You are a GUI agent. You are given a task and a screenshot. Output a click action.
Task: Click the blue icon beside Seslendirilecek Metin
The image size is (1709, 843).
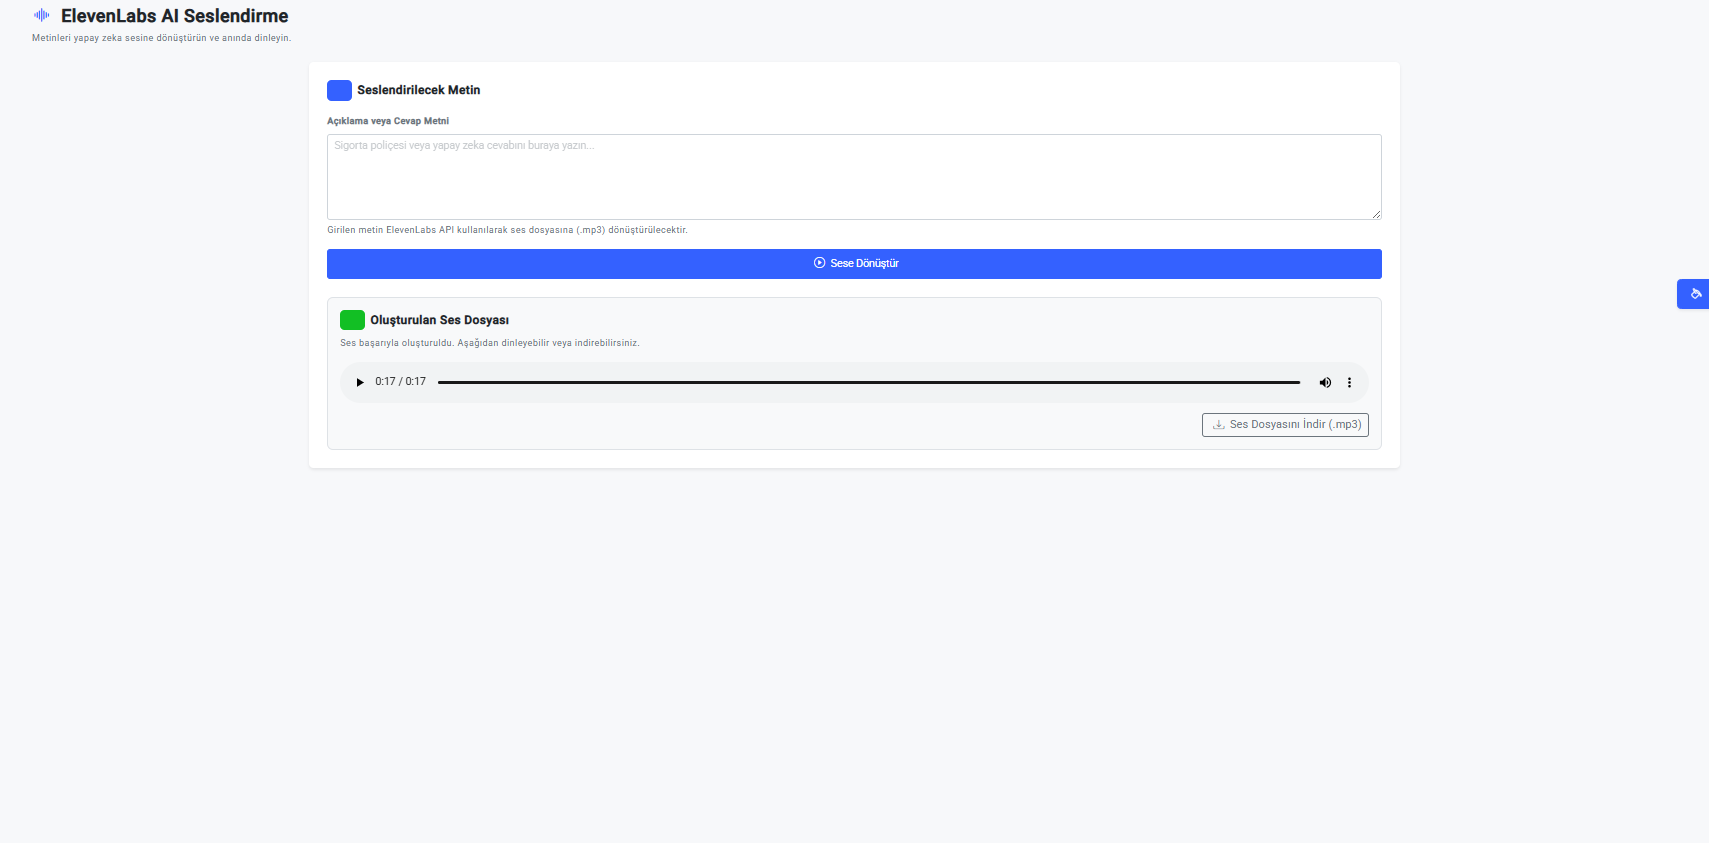339,90
